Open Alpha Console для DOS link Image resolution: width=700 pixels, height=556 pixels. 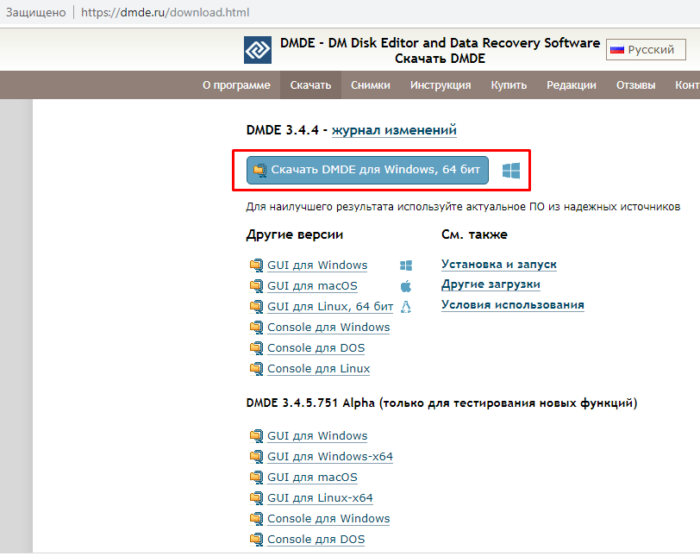316,539
